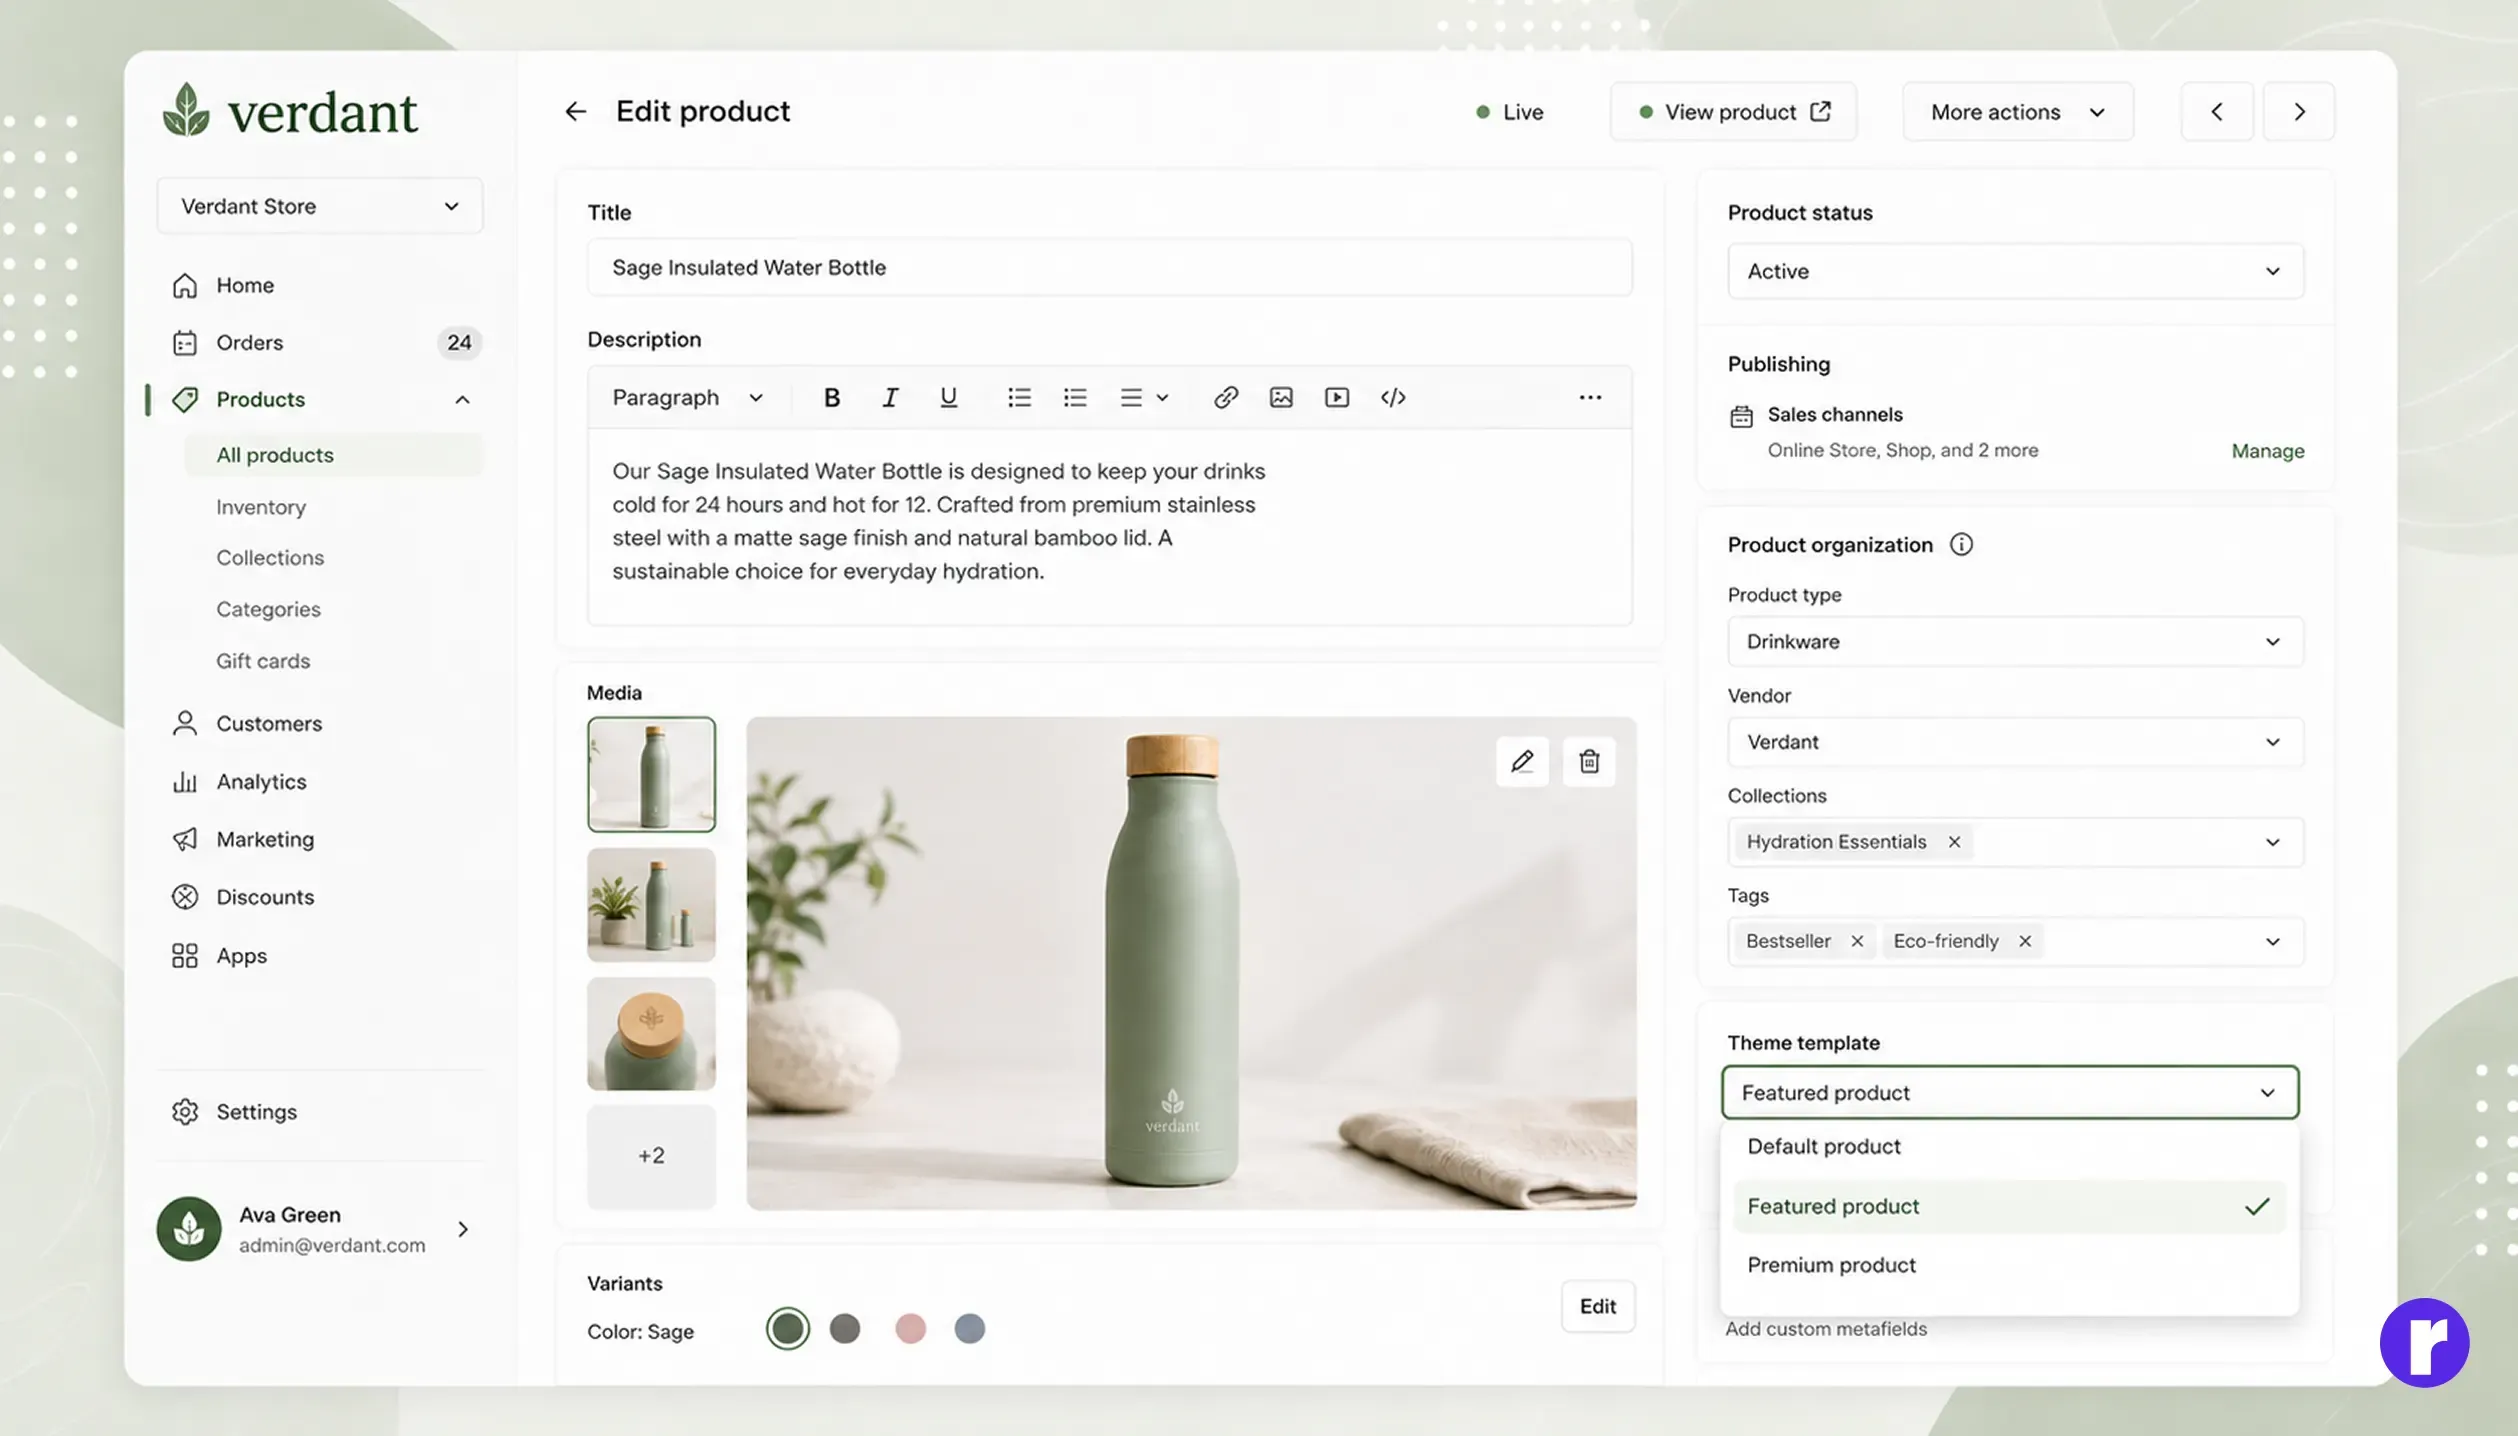The image size is (2518, 1436).
Task: Open text alignment options
Action: click(1144, 397)
